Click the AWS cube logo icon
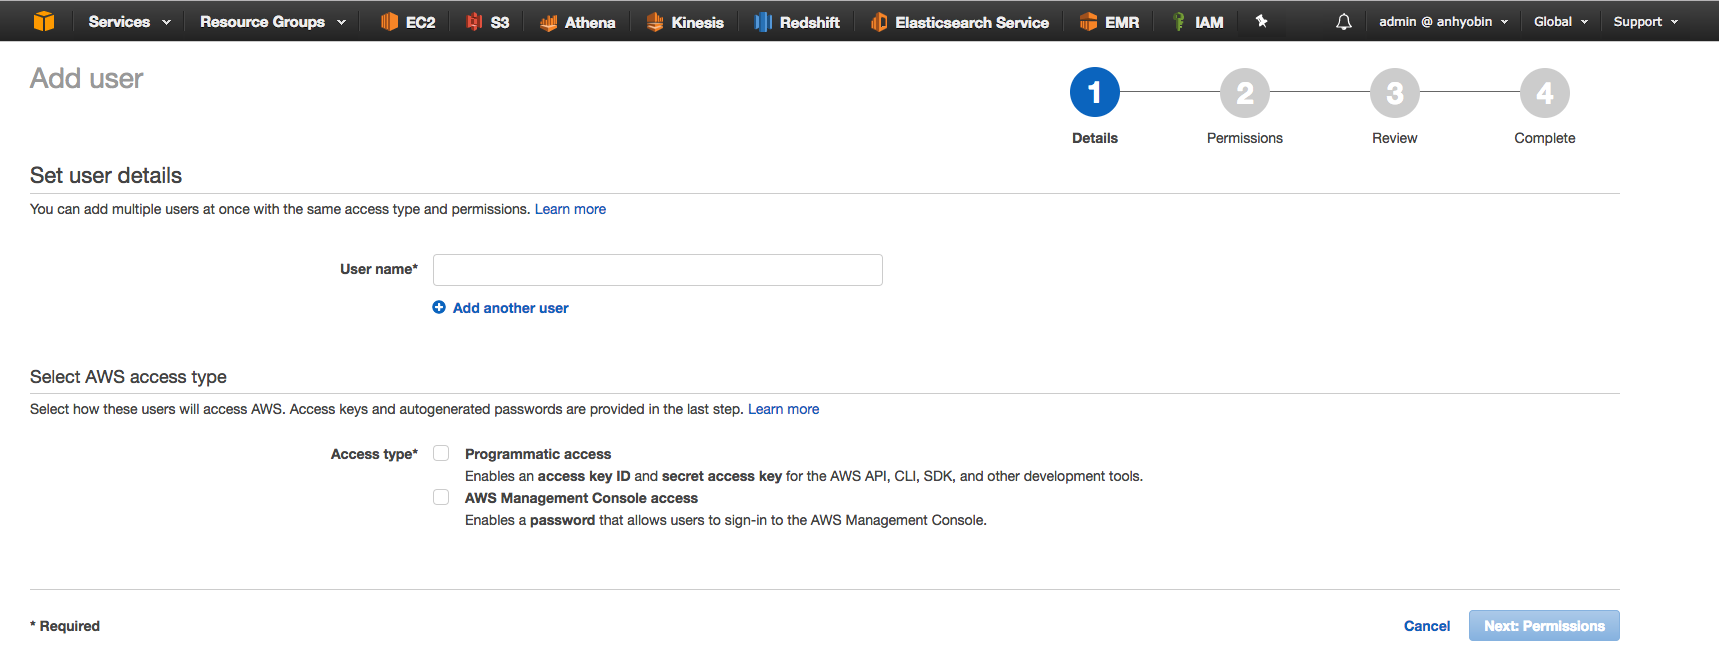This screenshot has height=656, width=1719. click(x=43, y=21)
